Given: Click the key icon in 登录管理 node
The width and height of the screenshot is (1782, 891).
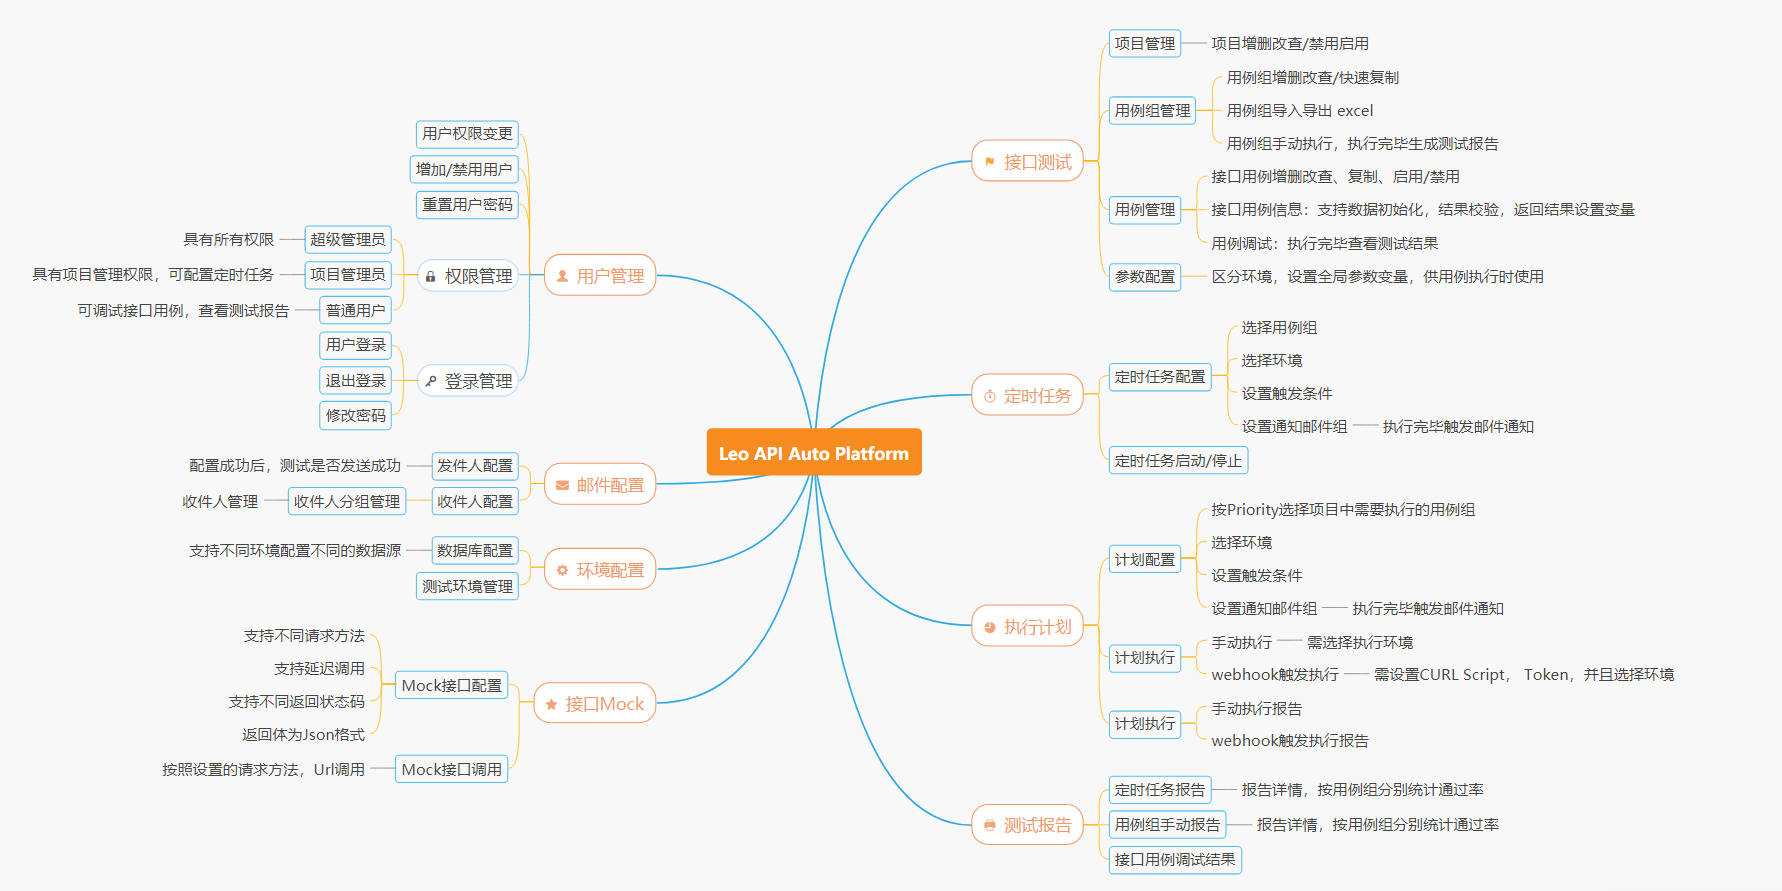Looking at the screenshot, I should tap(430, 381).
